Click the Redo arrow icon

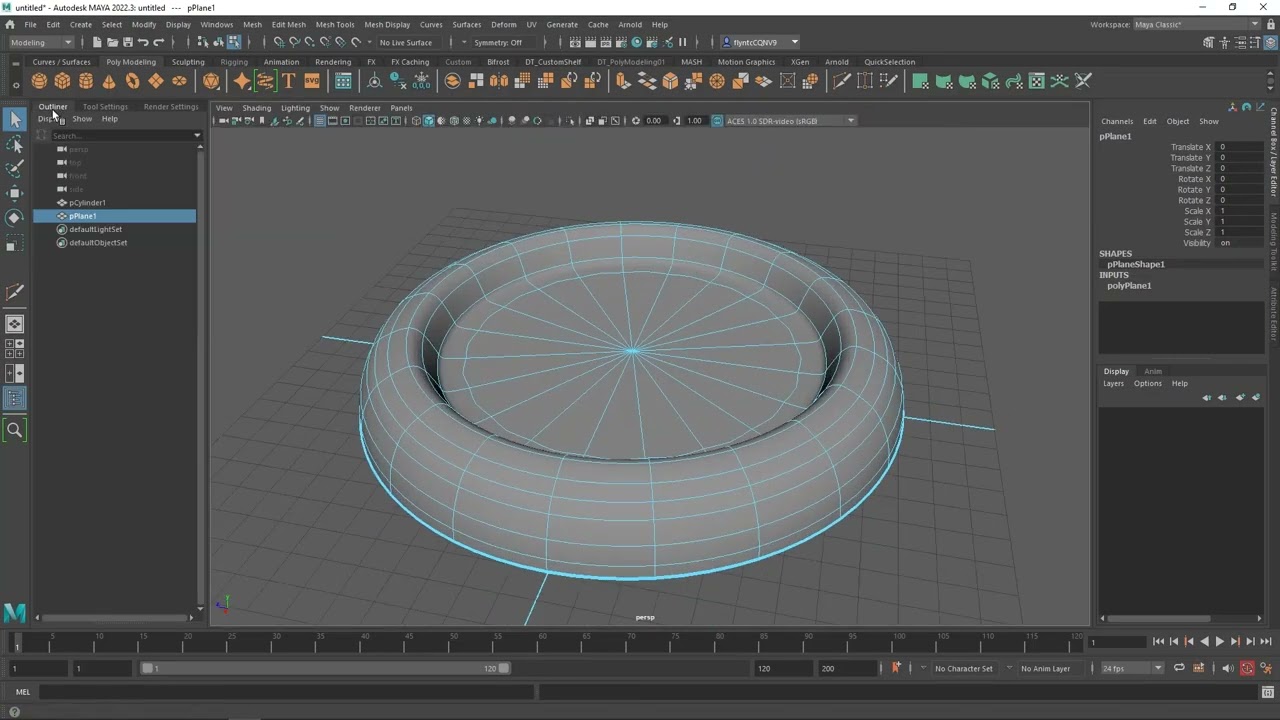[158, 42]
